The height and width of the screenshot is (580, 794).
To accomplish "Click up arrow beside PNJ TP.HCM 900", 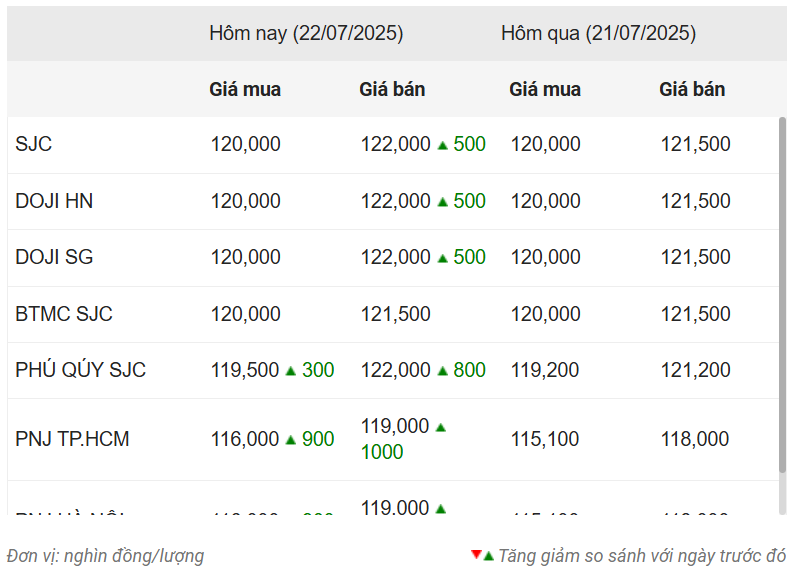I will tap(291, 440).
